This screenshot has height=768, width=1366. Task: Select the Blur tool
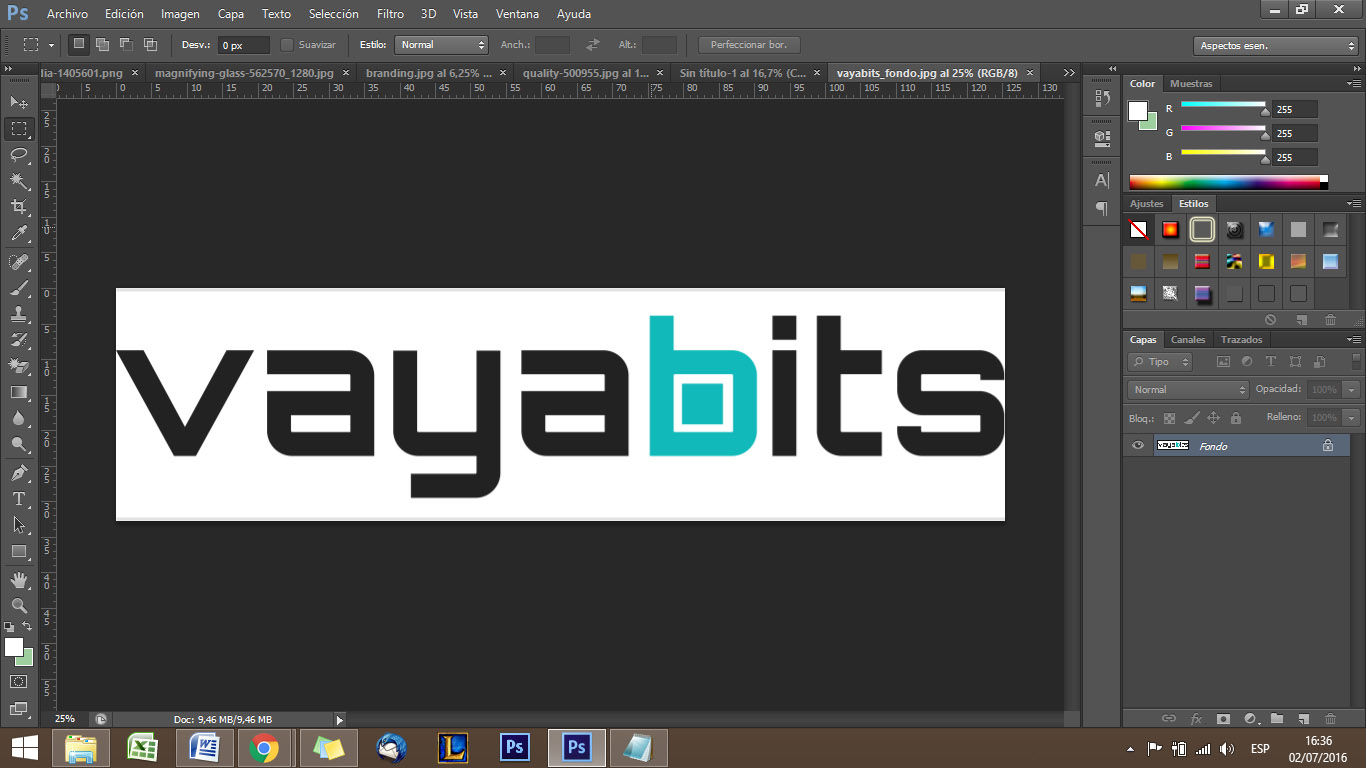(19, 418)
